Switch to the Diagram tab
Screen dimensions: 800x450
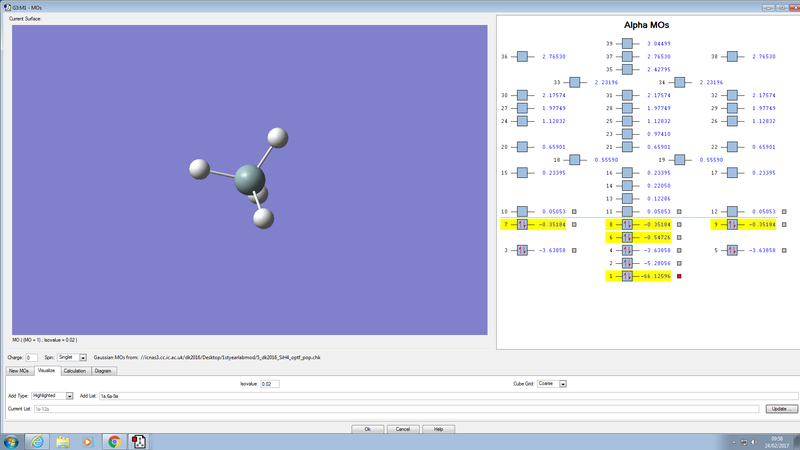(103, 371)
